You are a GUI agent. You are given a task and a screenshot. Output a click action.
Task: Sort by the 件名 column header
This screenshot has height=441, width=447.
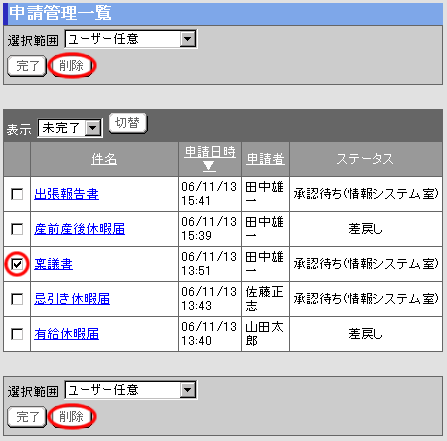point(104,159)
